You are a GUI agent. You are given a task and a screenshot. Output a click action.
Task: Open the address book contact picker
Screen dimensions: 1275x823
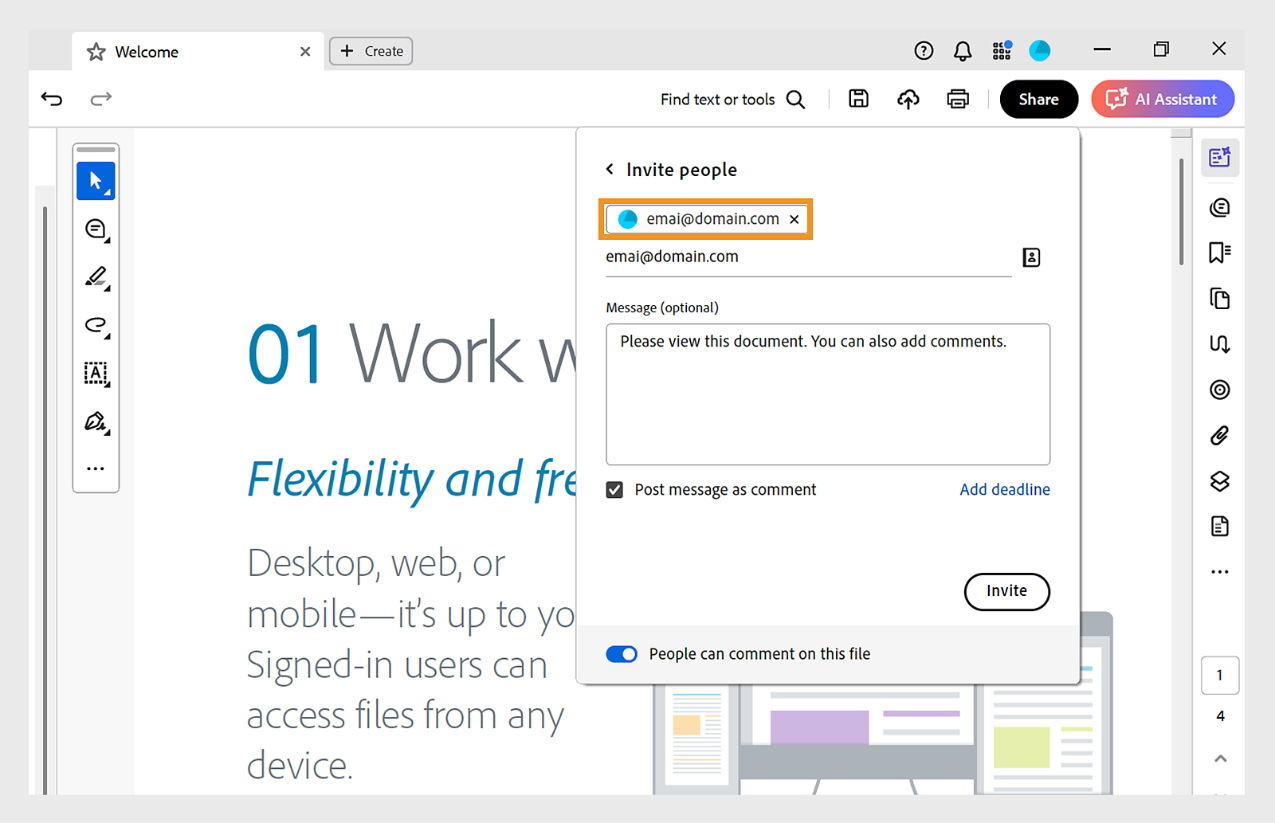click(1031, 257)
